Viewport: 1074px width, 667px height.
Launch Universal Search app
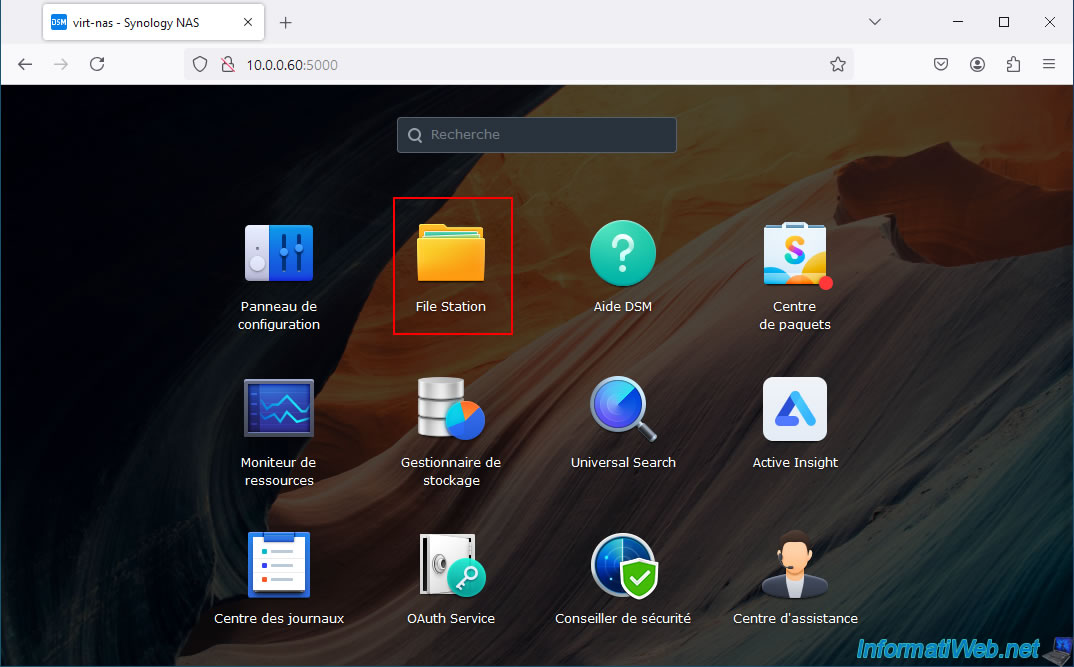623,408
